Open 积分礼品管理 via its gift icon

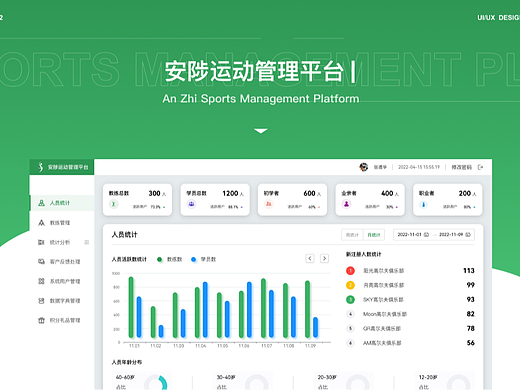41,321
